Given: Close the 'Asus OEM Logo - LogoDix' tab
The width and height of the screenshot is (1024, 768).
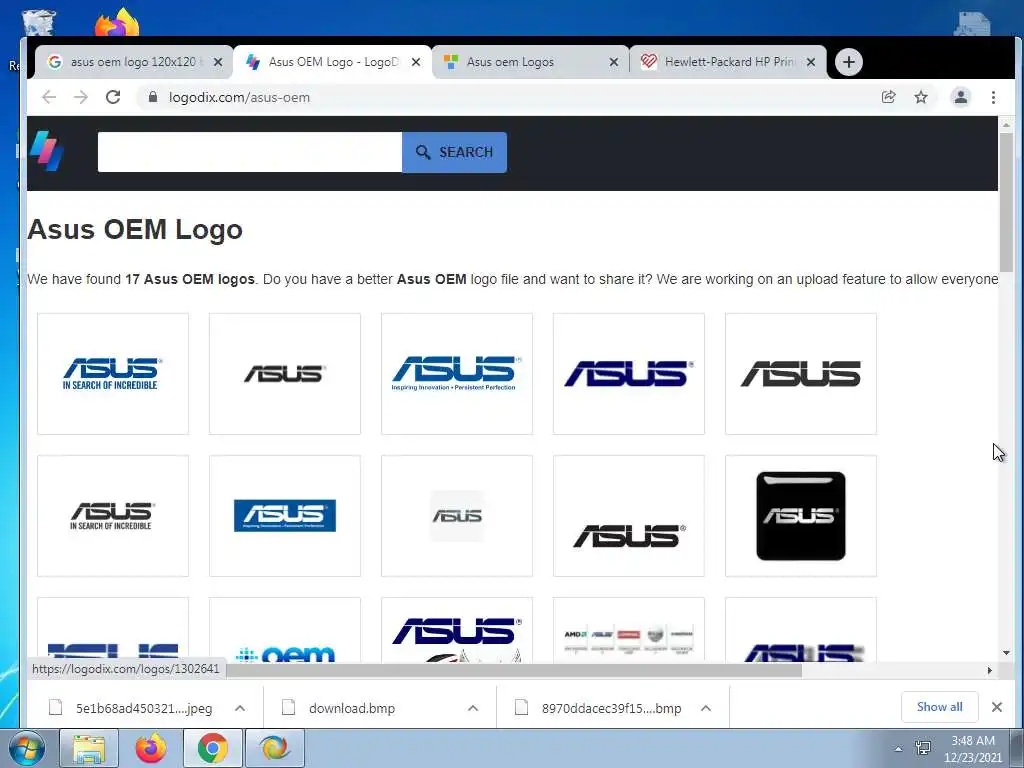Looking at the screenshot, I should click(x=416, y=62).
